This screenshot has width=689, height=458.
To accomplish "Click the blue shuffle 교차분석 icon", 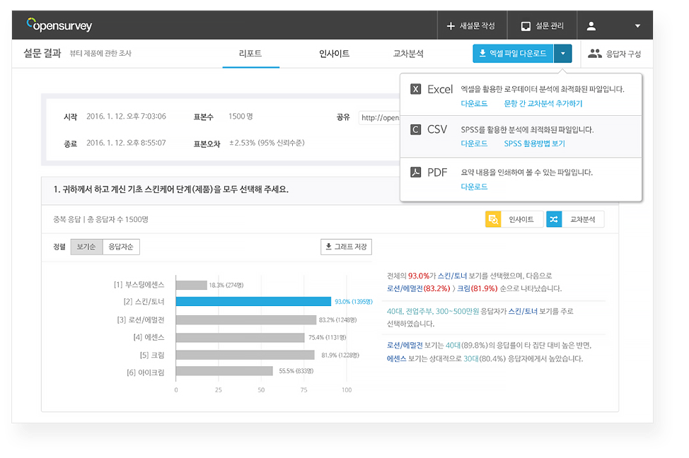I will 554,219.
